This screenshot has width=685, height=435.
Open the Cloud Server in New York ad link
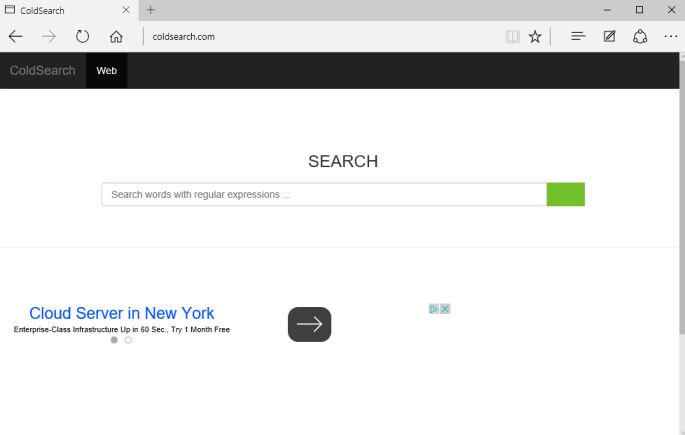point(121,313)
